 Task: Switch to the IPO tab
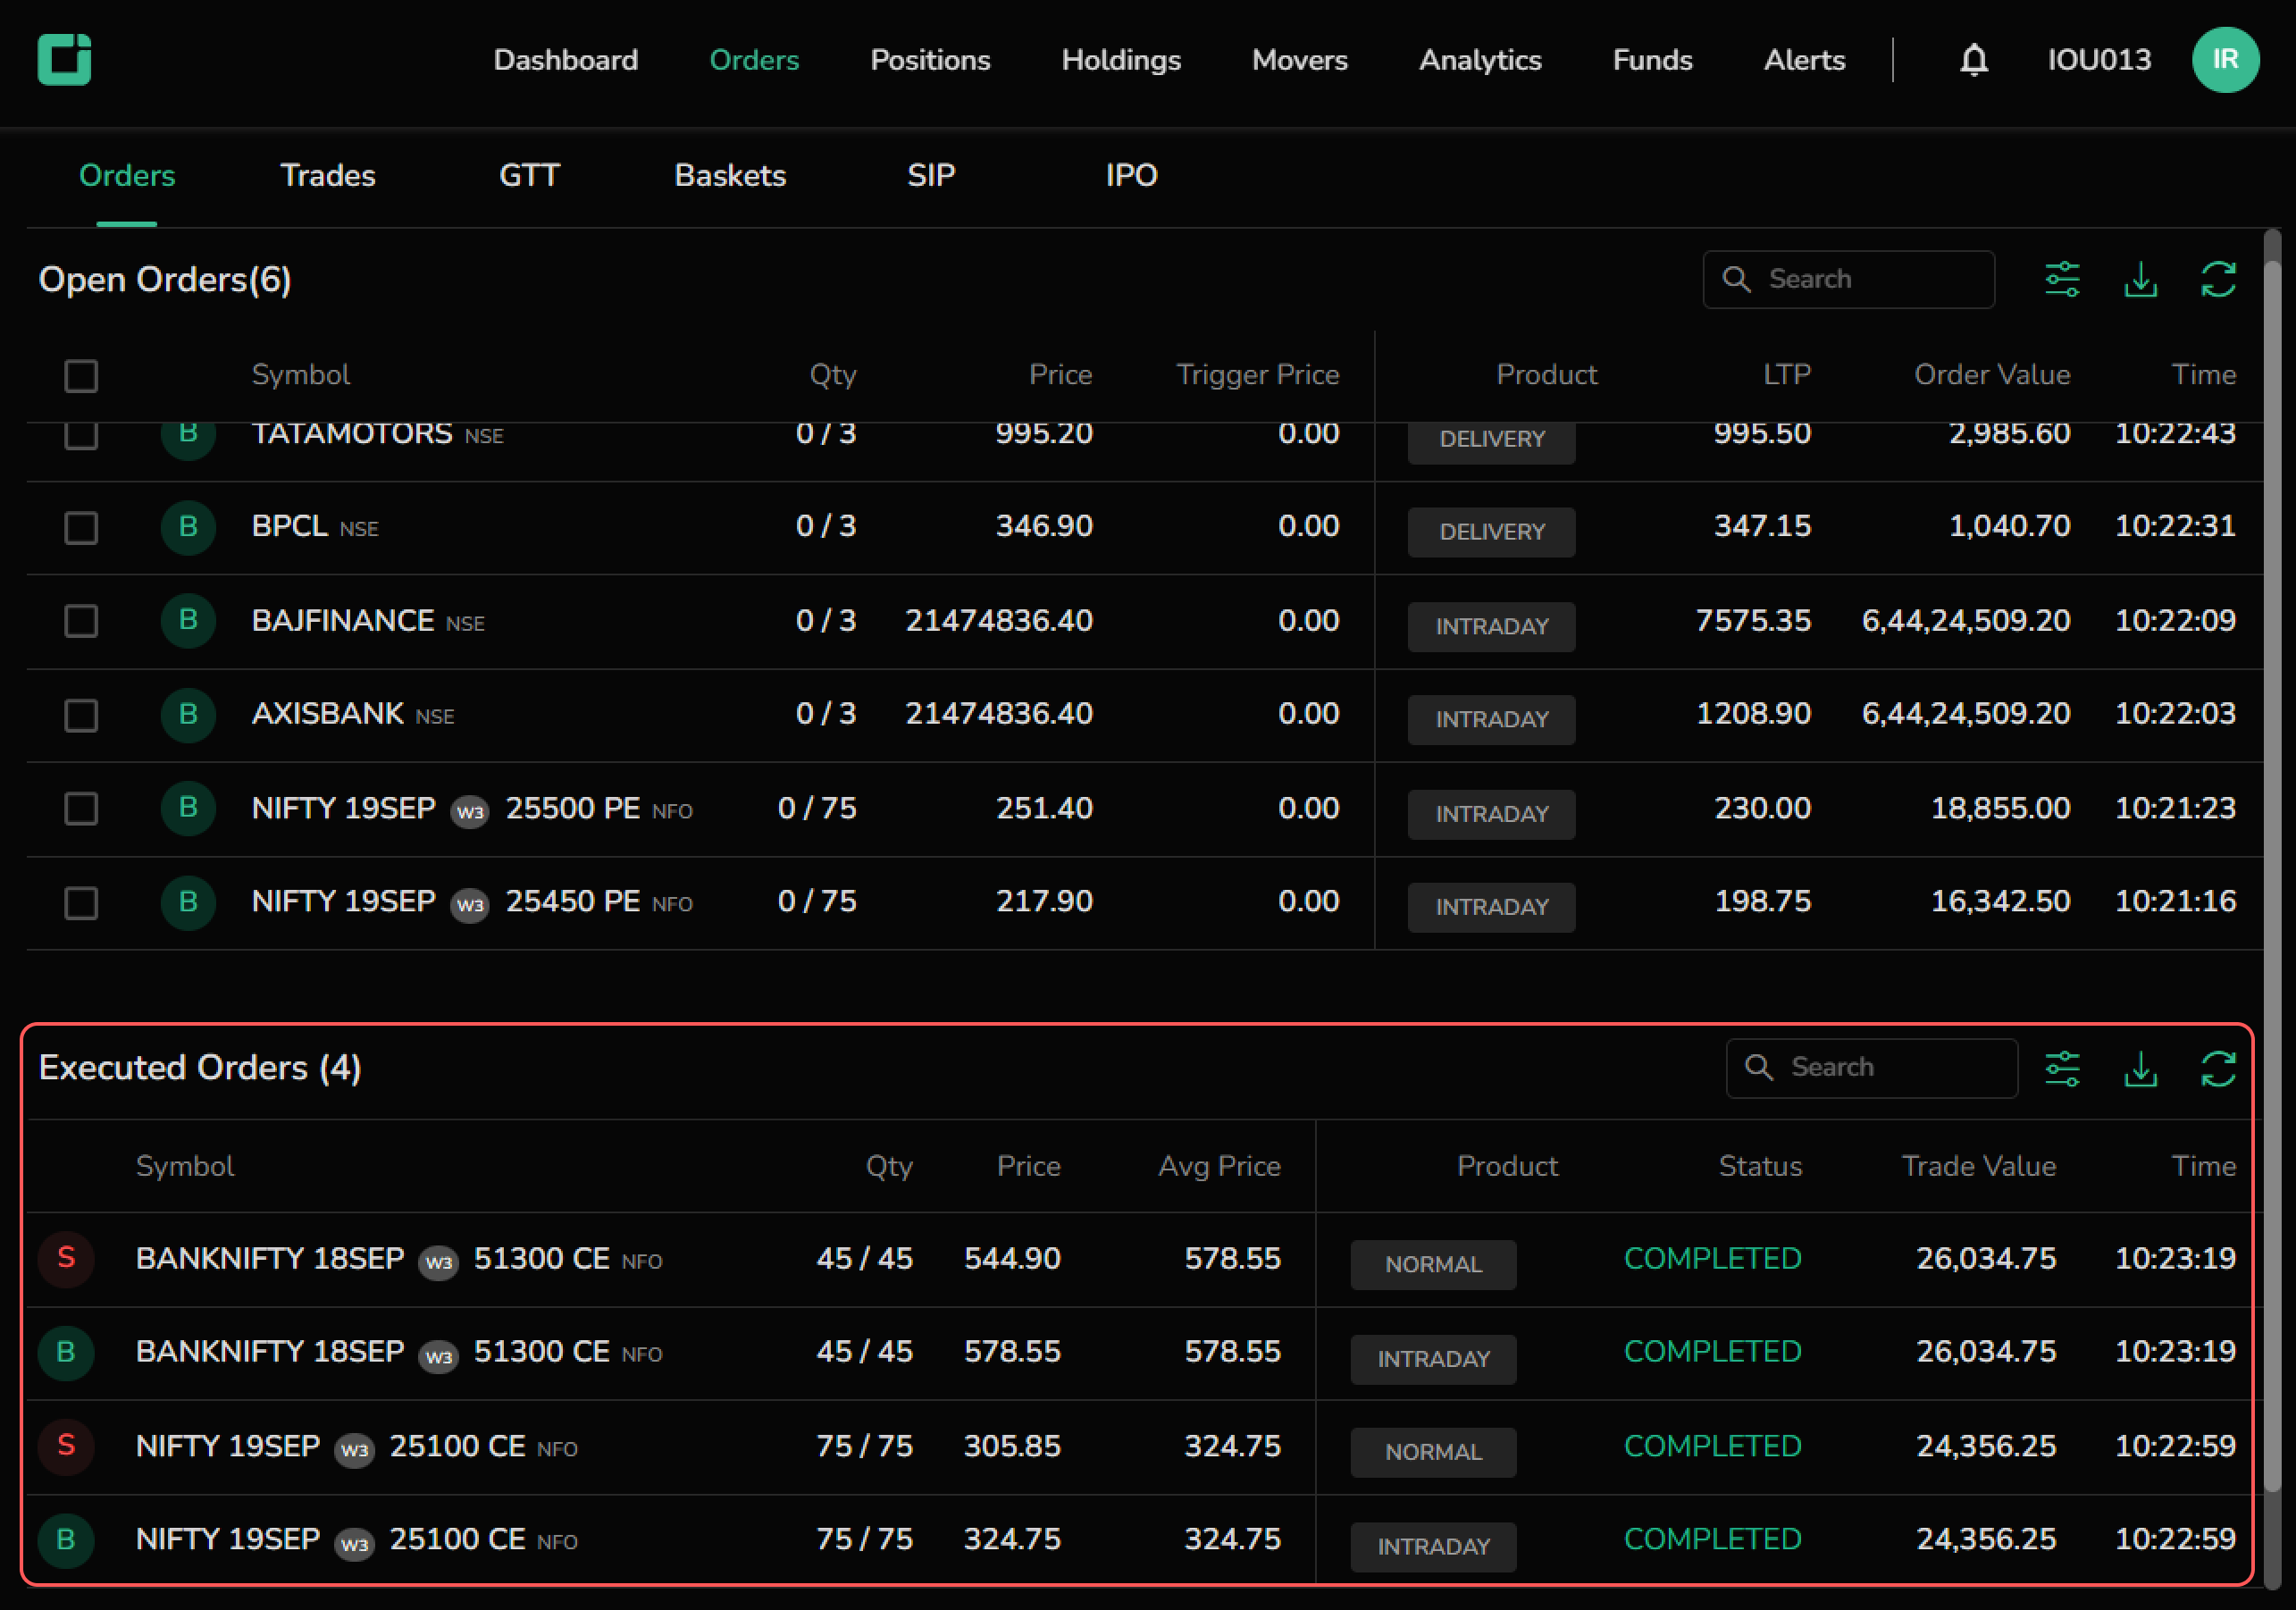(x=1131, y=176)
